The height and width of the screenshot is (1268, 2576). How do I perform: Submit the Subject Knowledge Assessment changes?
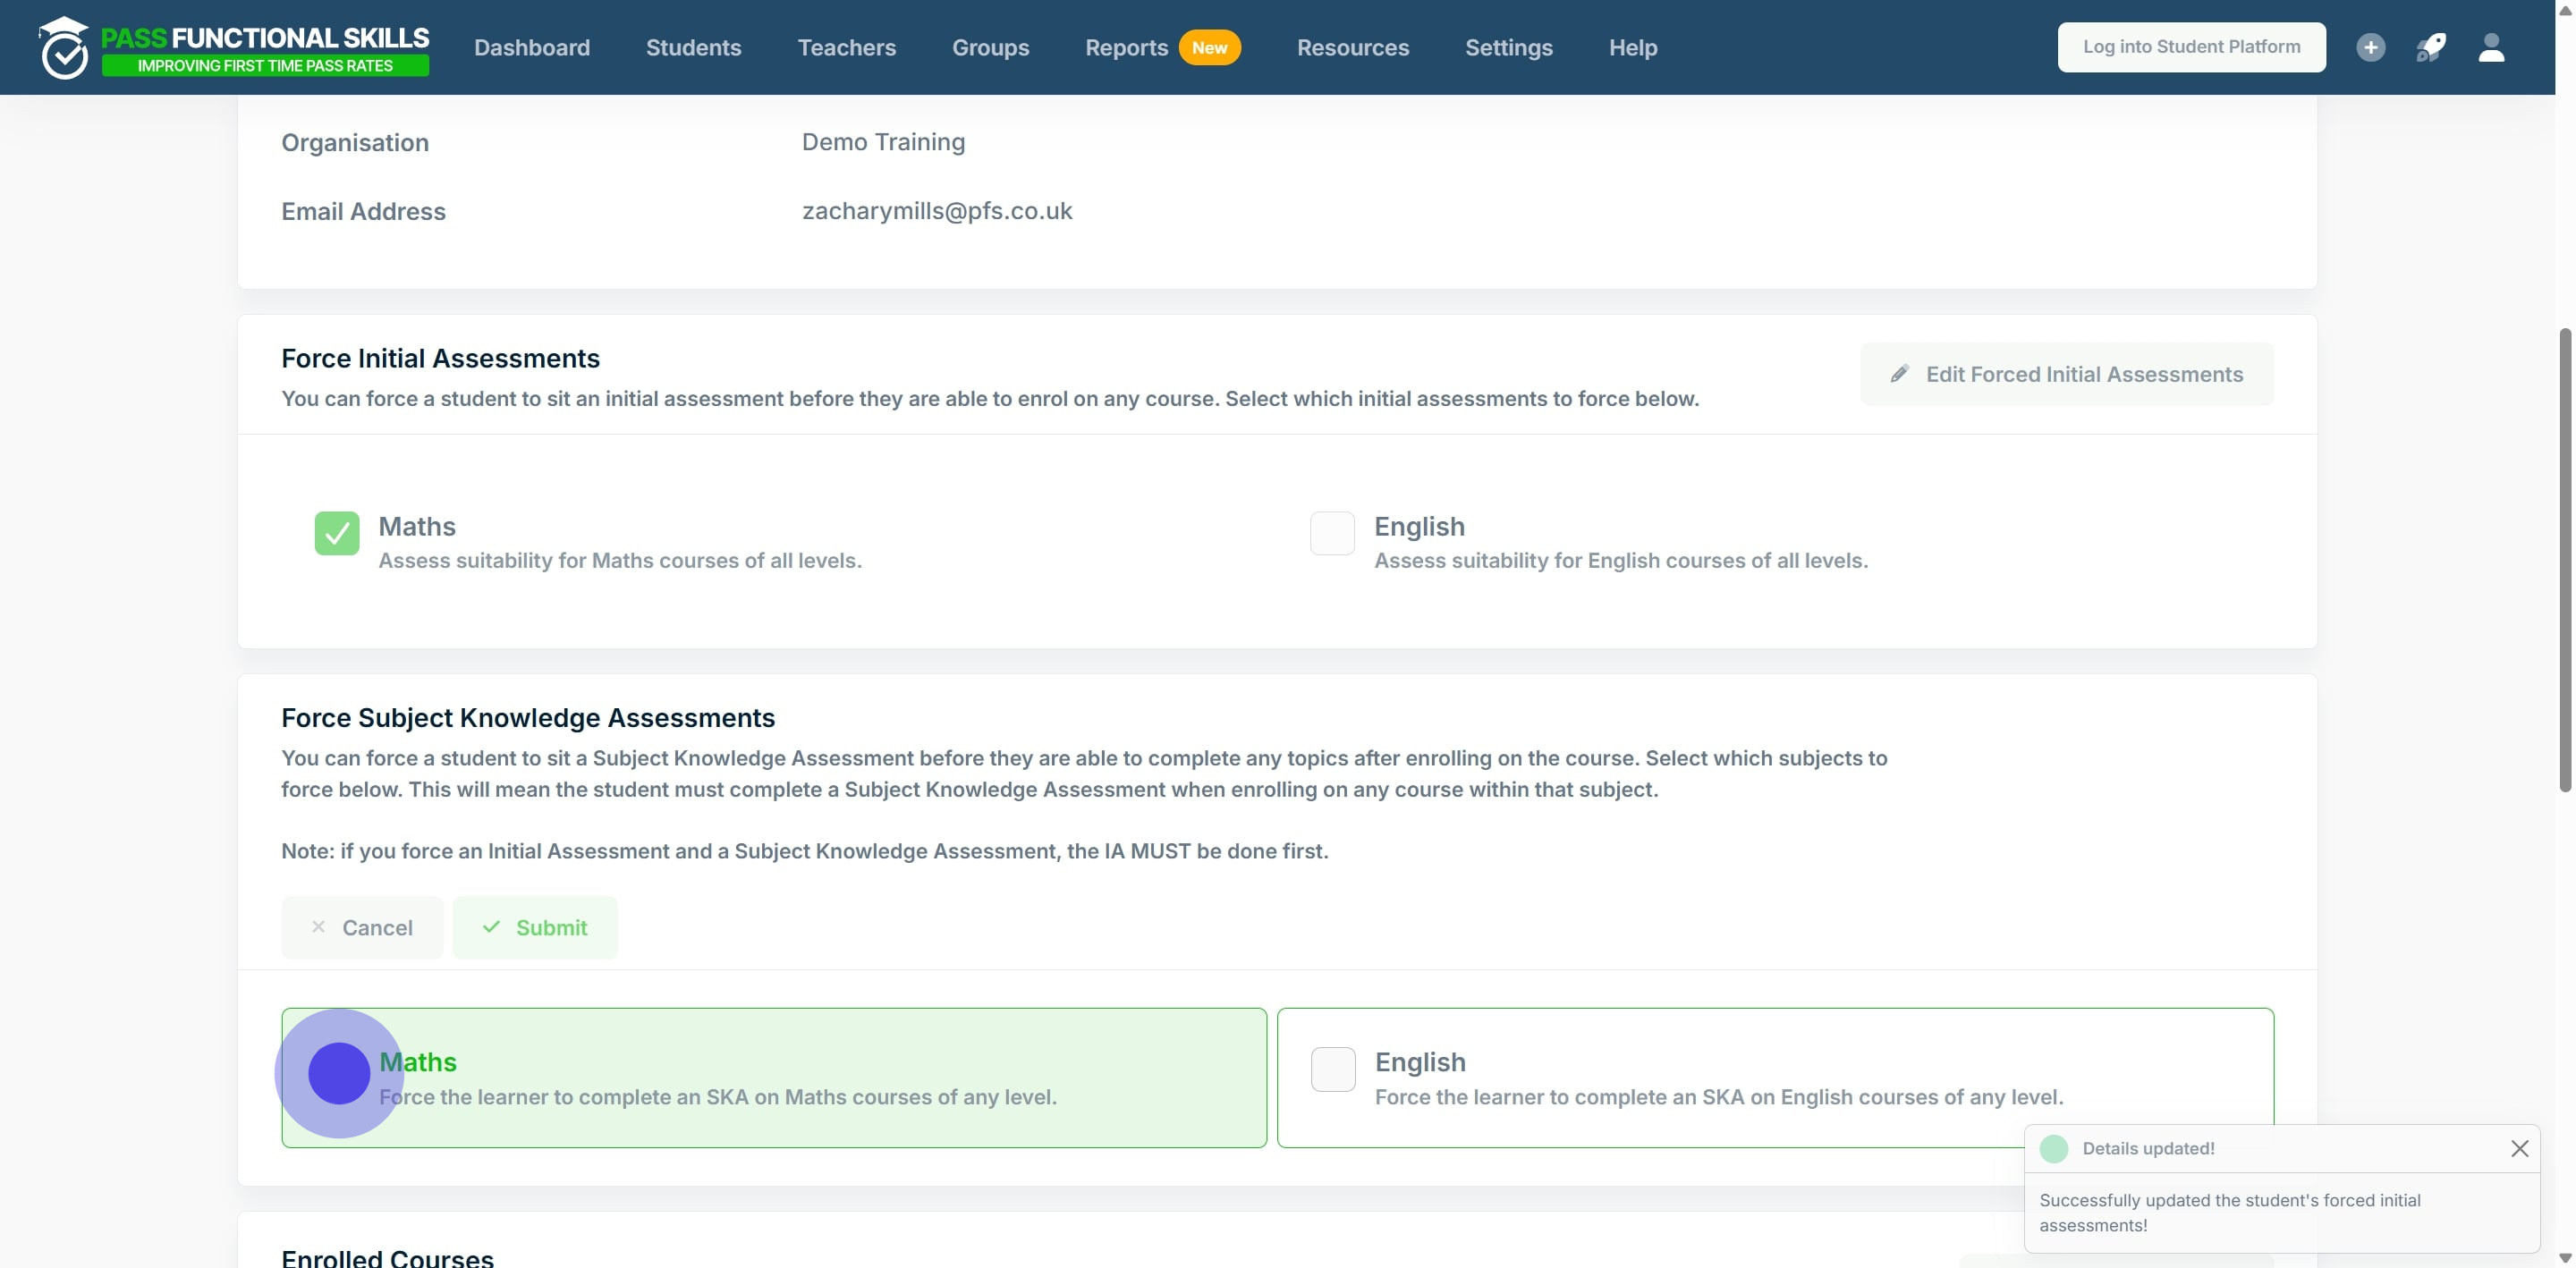[x=535, y=927]
